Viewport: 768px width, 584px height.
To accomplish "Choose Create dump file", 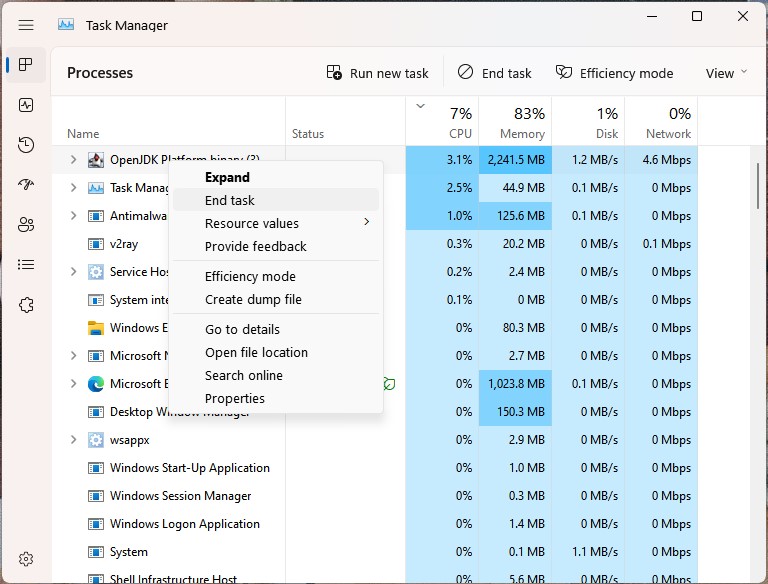I will point(276,299).
